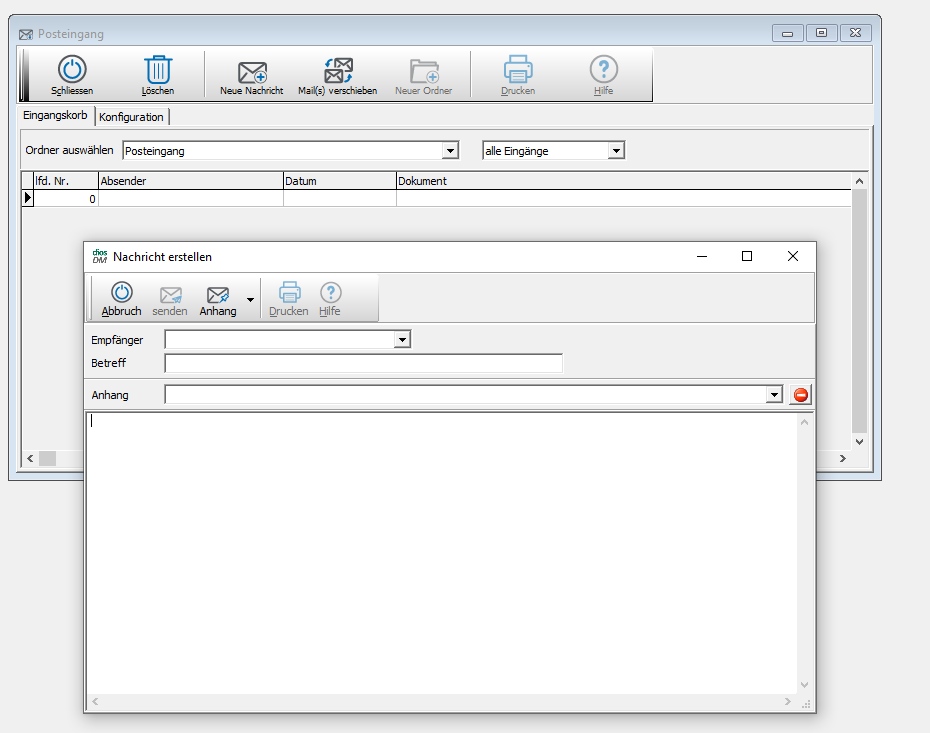Screen dimensions: 930x733
Task: Click the Drucken printer icon in Posteingang
Action: pyautogui.click(x=518, y=70)
